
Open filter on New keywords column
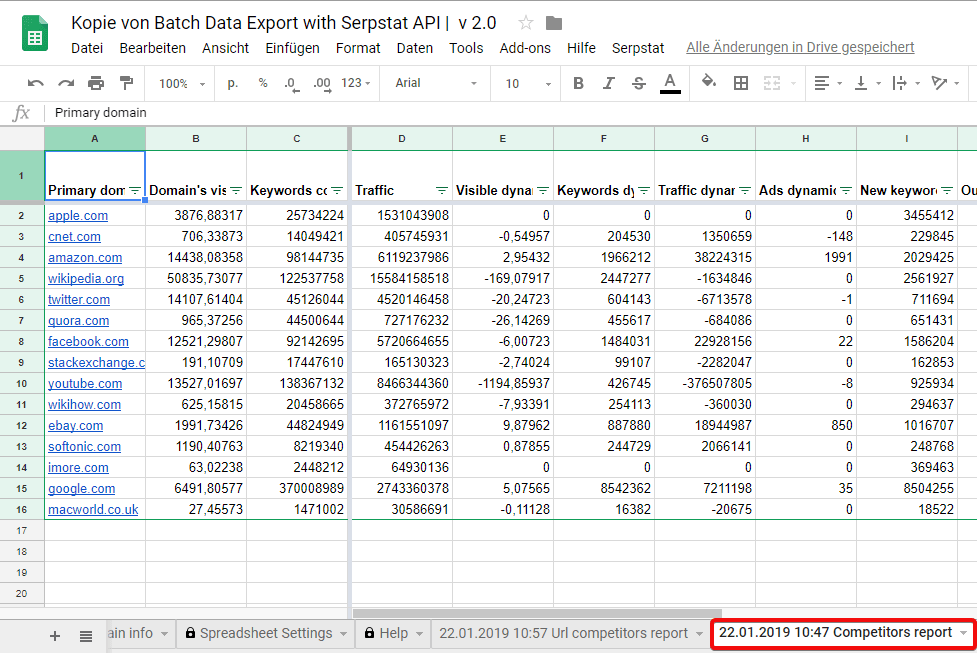pyautogui.click(x=946, y=191)
